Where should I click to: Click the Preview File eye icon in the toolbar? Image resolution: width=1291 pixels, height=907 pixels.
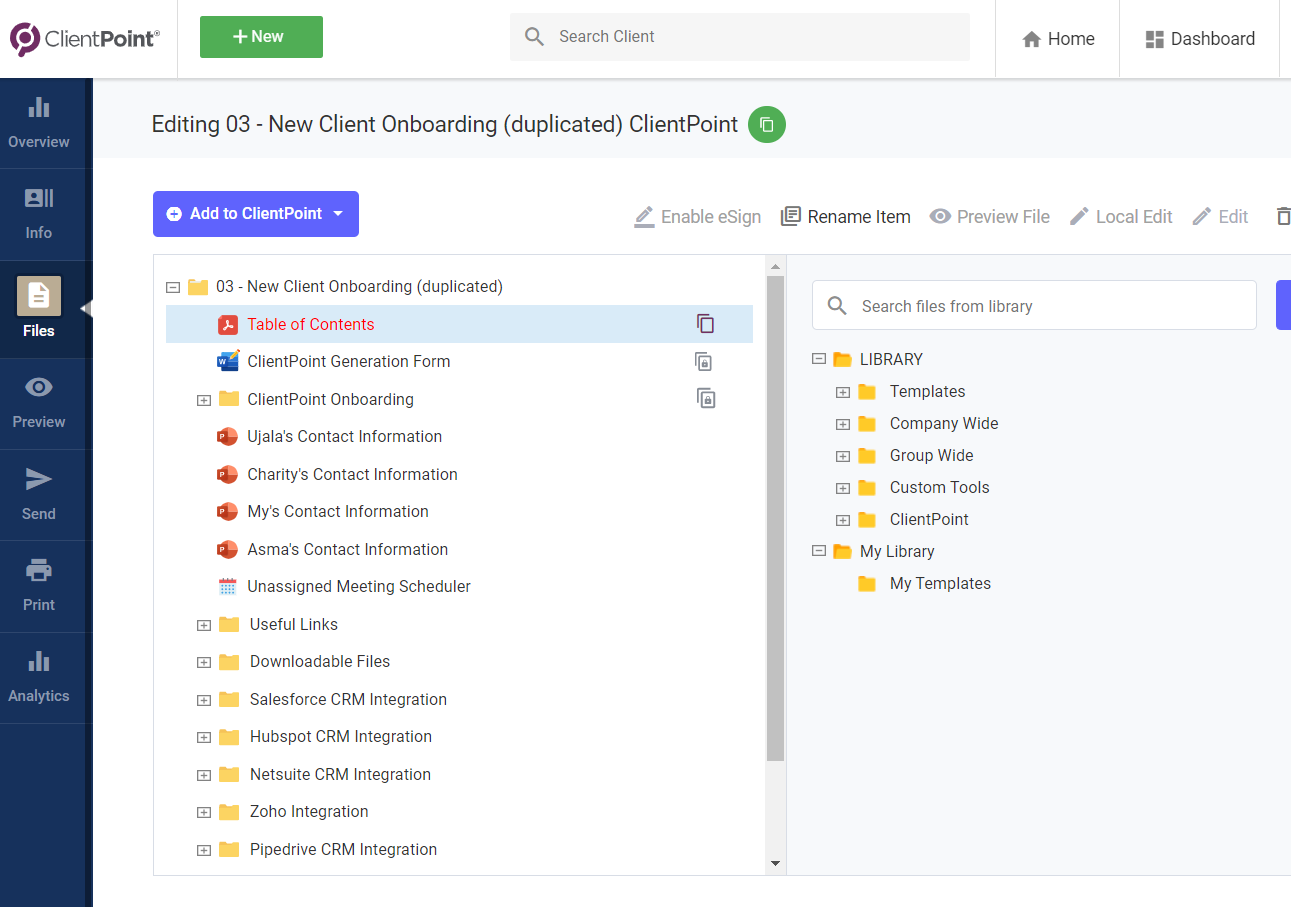940,216
